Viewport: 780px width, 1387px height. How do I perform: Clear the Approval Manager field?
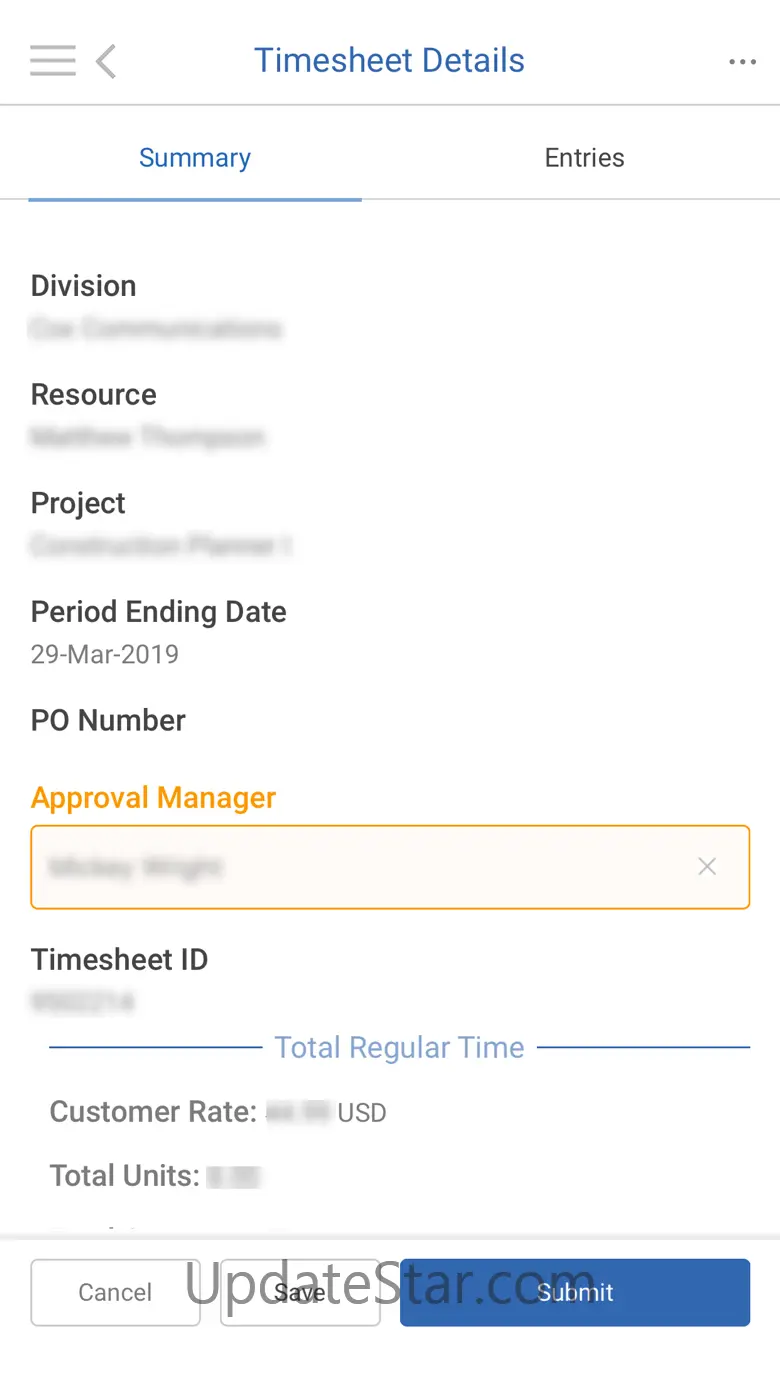[707, 867]
